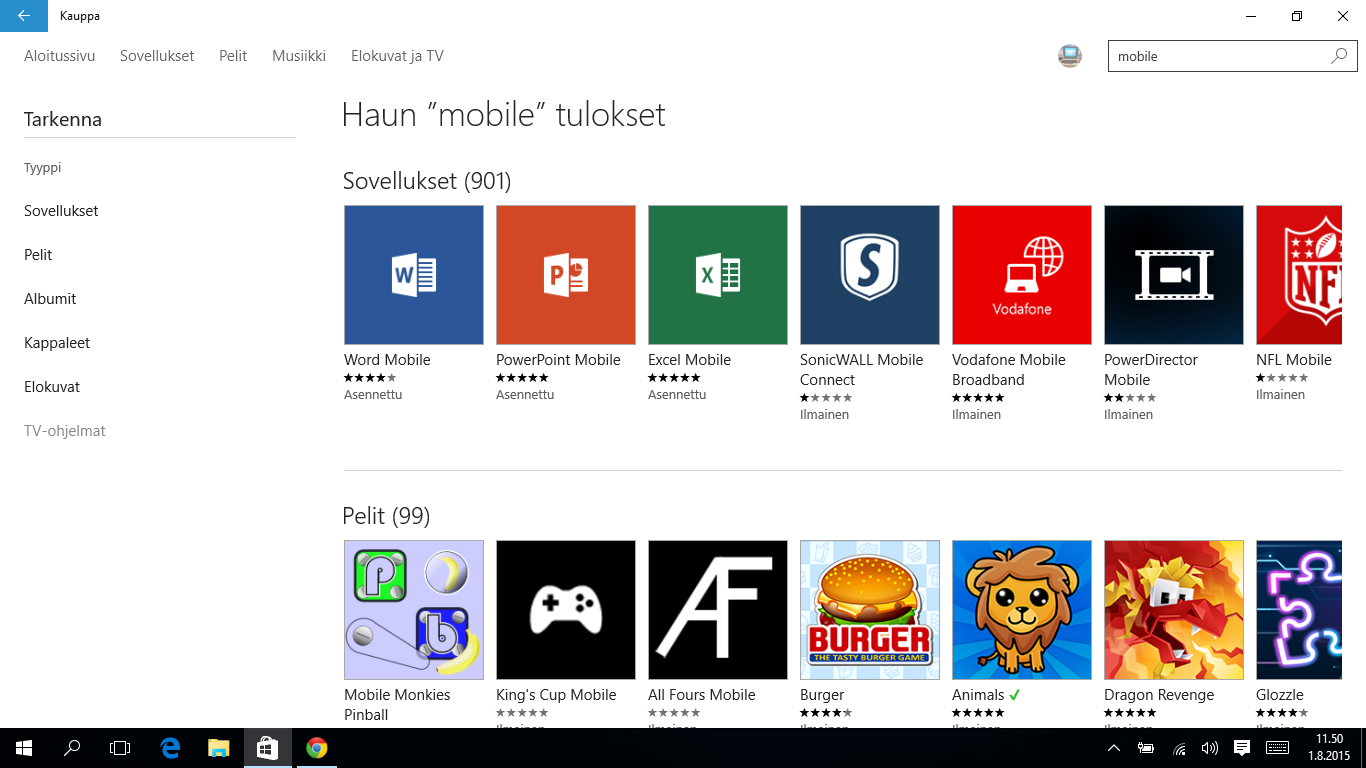Filter results by Pelit in sidebar
Viewport: 1366px width, 768px height.
tap(38, 255)
